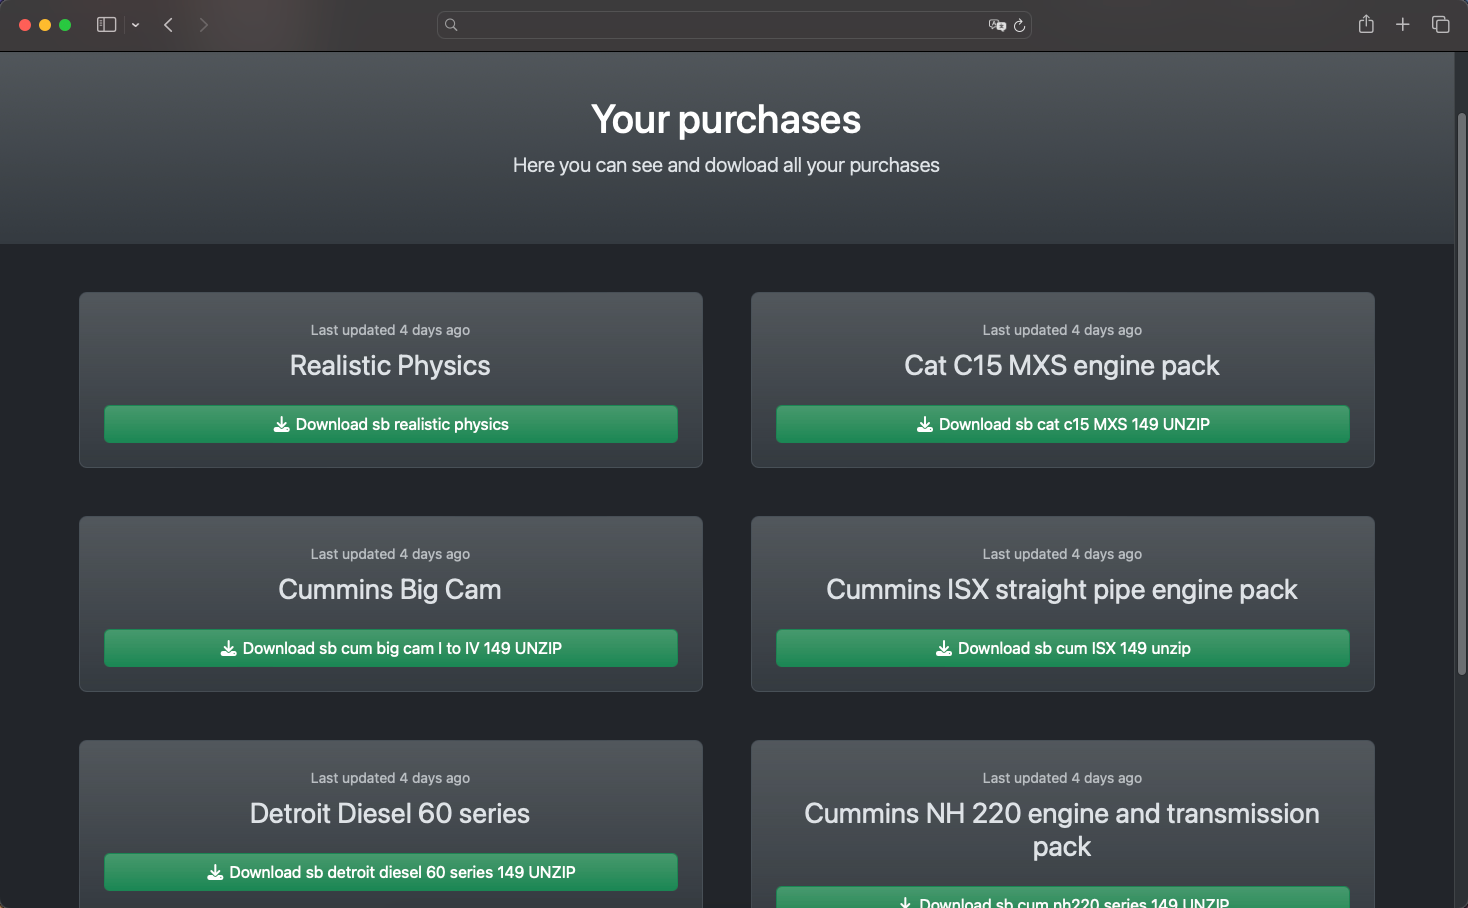1468x908 pixels.
Task: Open the Share icon menu
Action: pos(1366,24)
